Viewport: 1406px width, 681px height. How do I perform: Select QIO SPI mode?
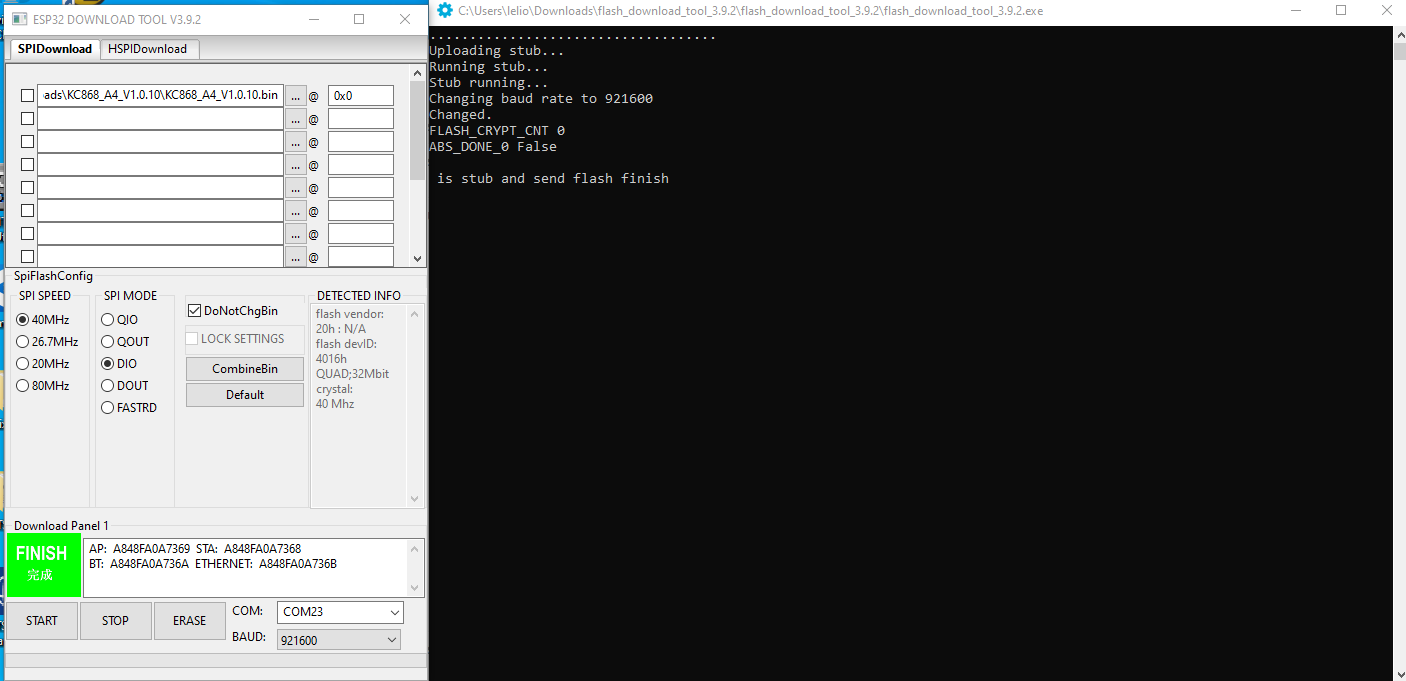tap(108, 320)
